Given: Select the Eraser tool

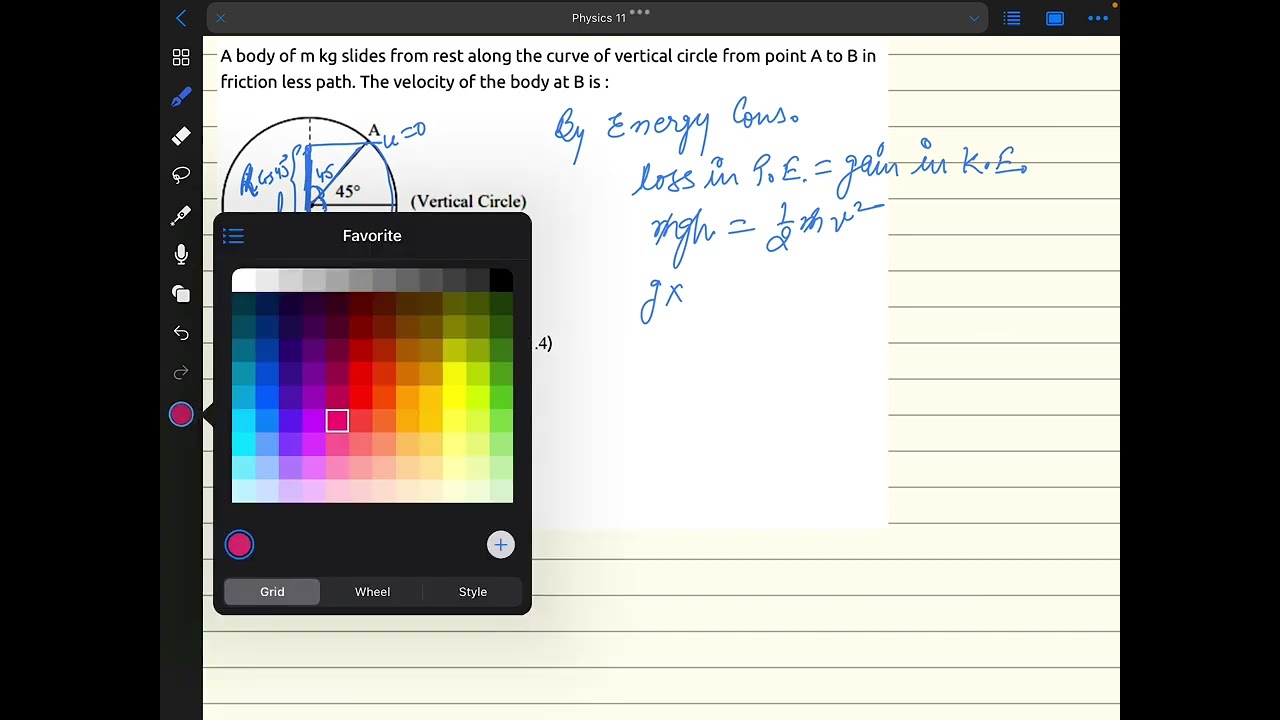Looking at the screenshot, I should (x=181, y=136).
